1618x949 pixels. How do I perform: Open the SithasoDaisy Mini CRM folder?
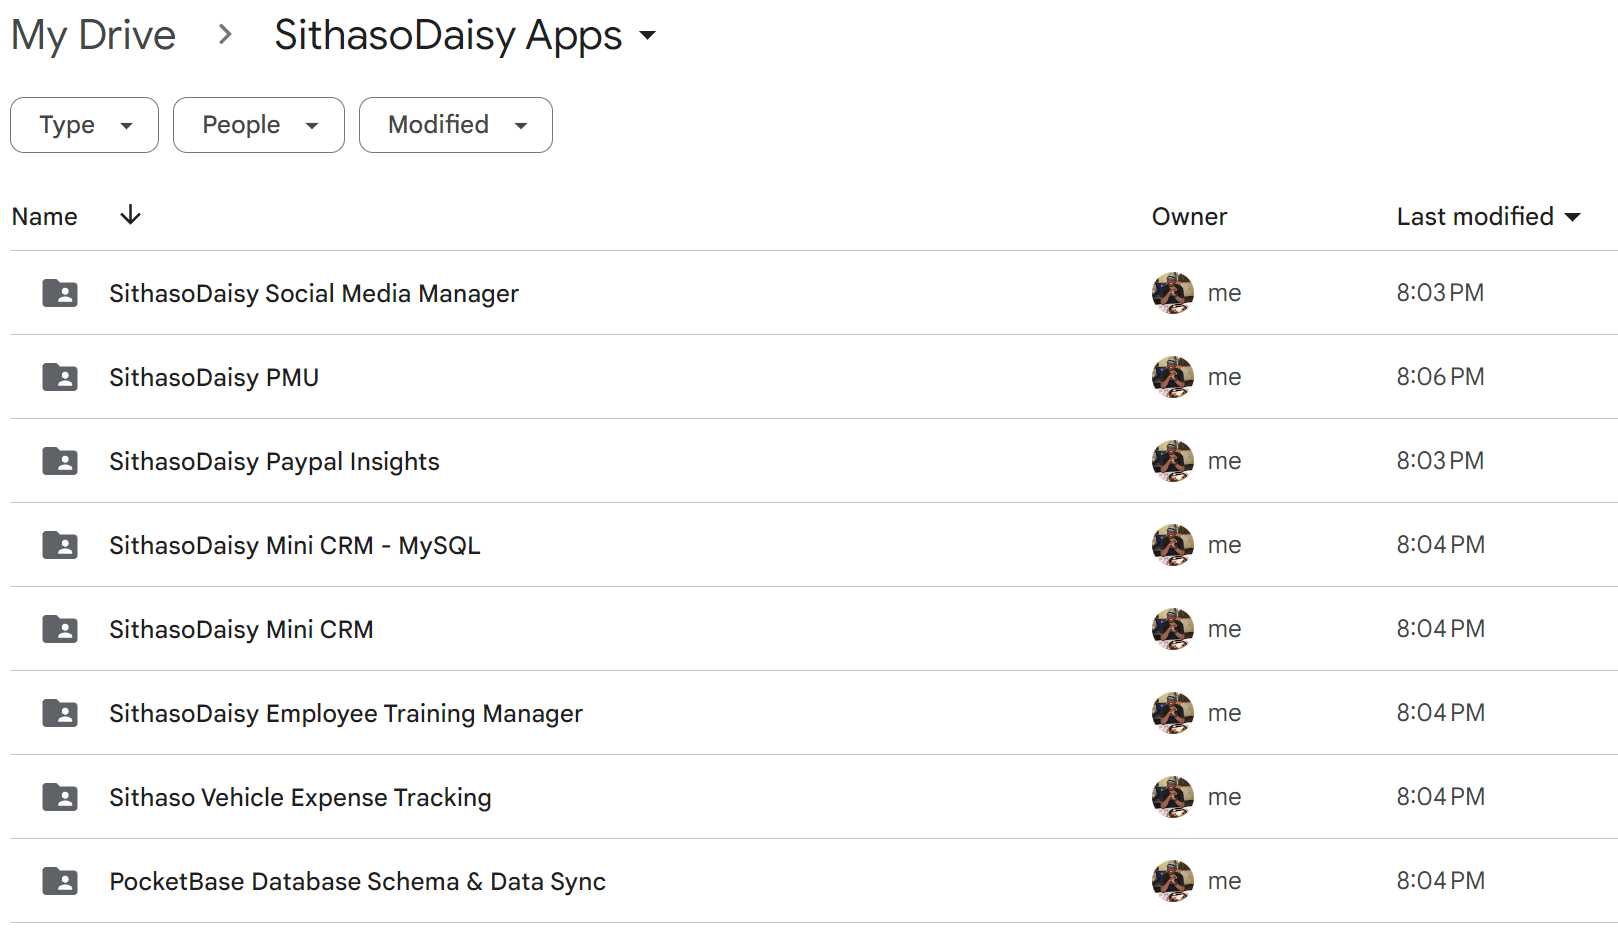pos(241,629)
